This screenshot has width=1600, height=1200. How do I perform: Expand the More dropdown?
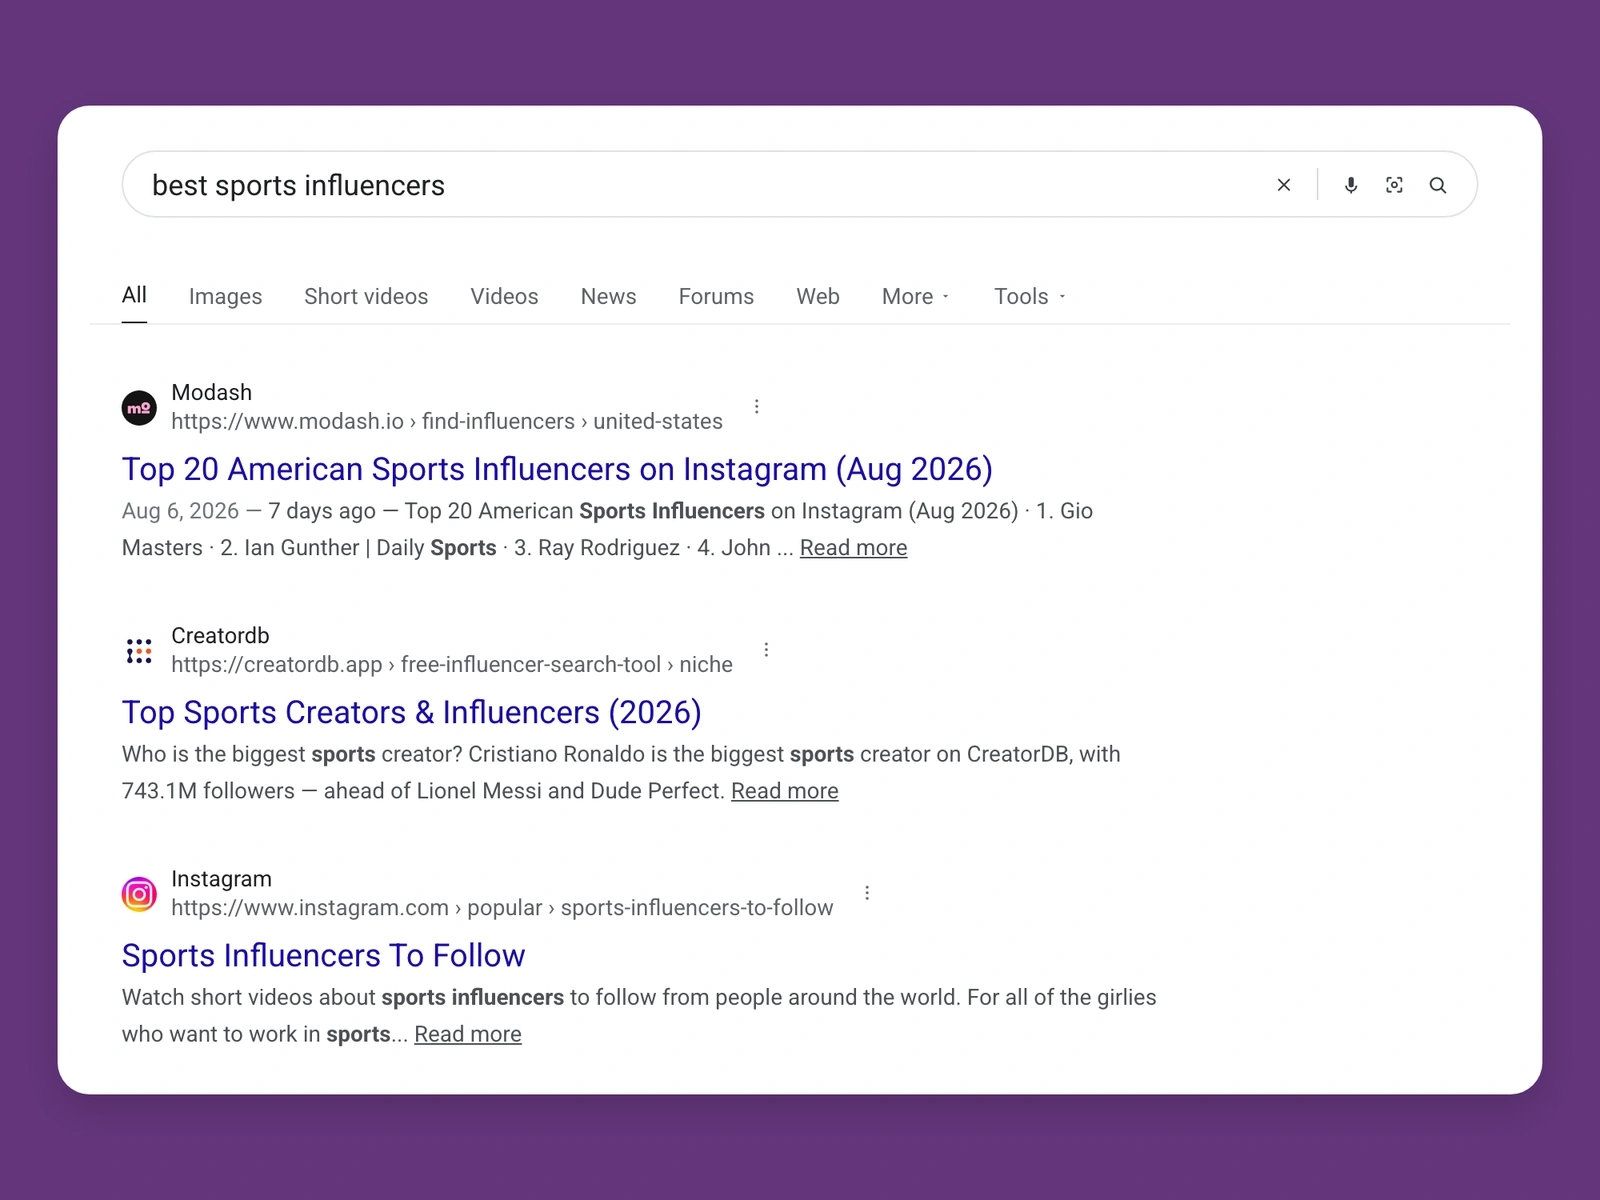click(x=915, y=297)
